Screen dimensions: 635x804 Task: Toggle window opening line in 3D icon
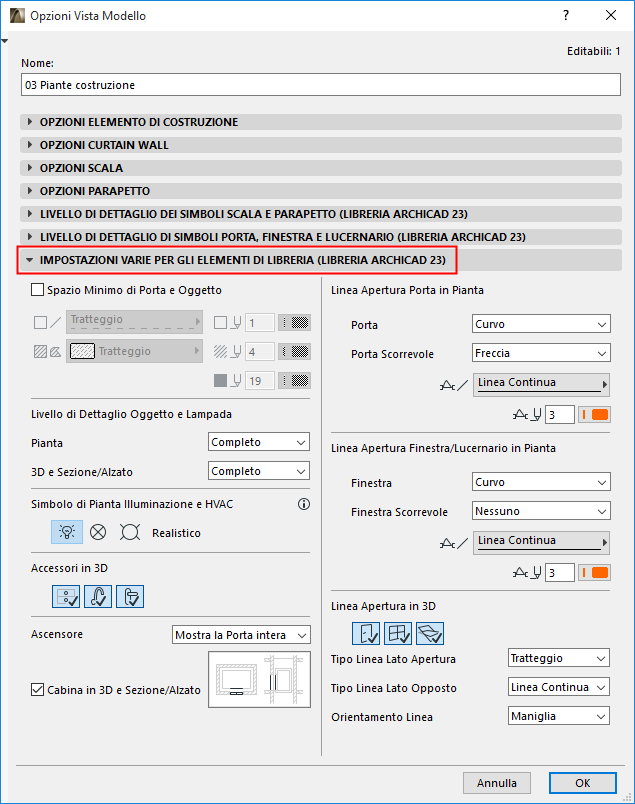(x=398, y=633)
